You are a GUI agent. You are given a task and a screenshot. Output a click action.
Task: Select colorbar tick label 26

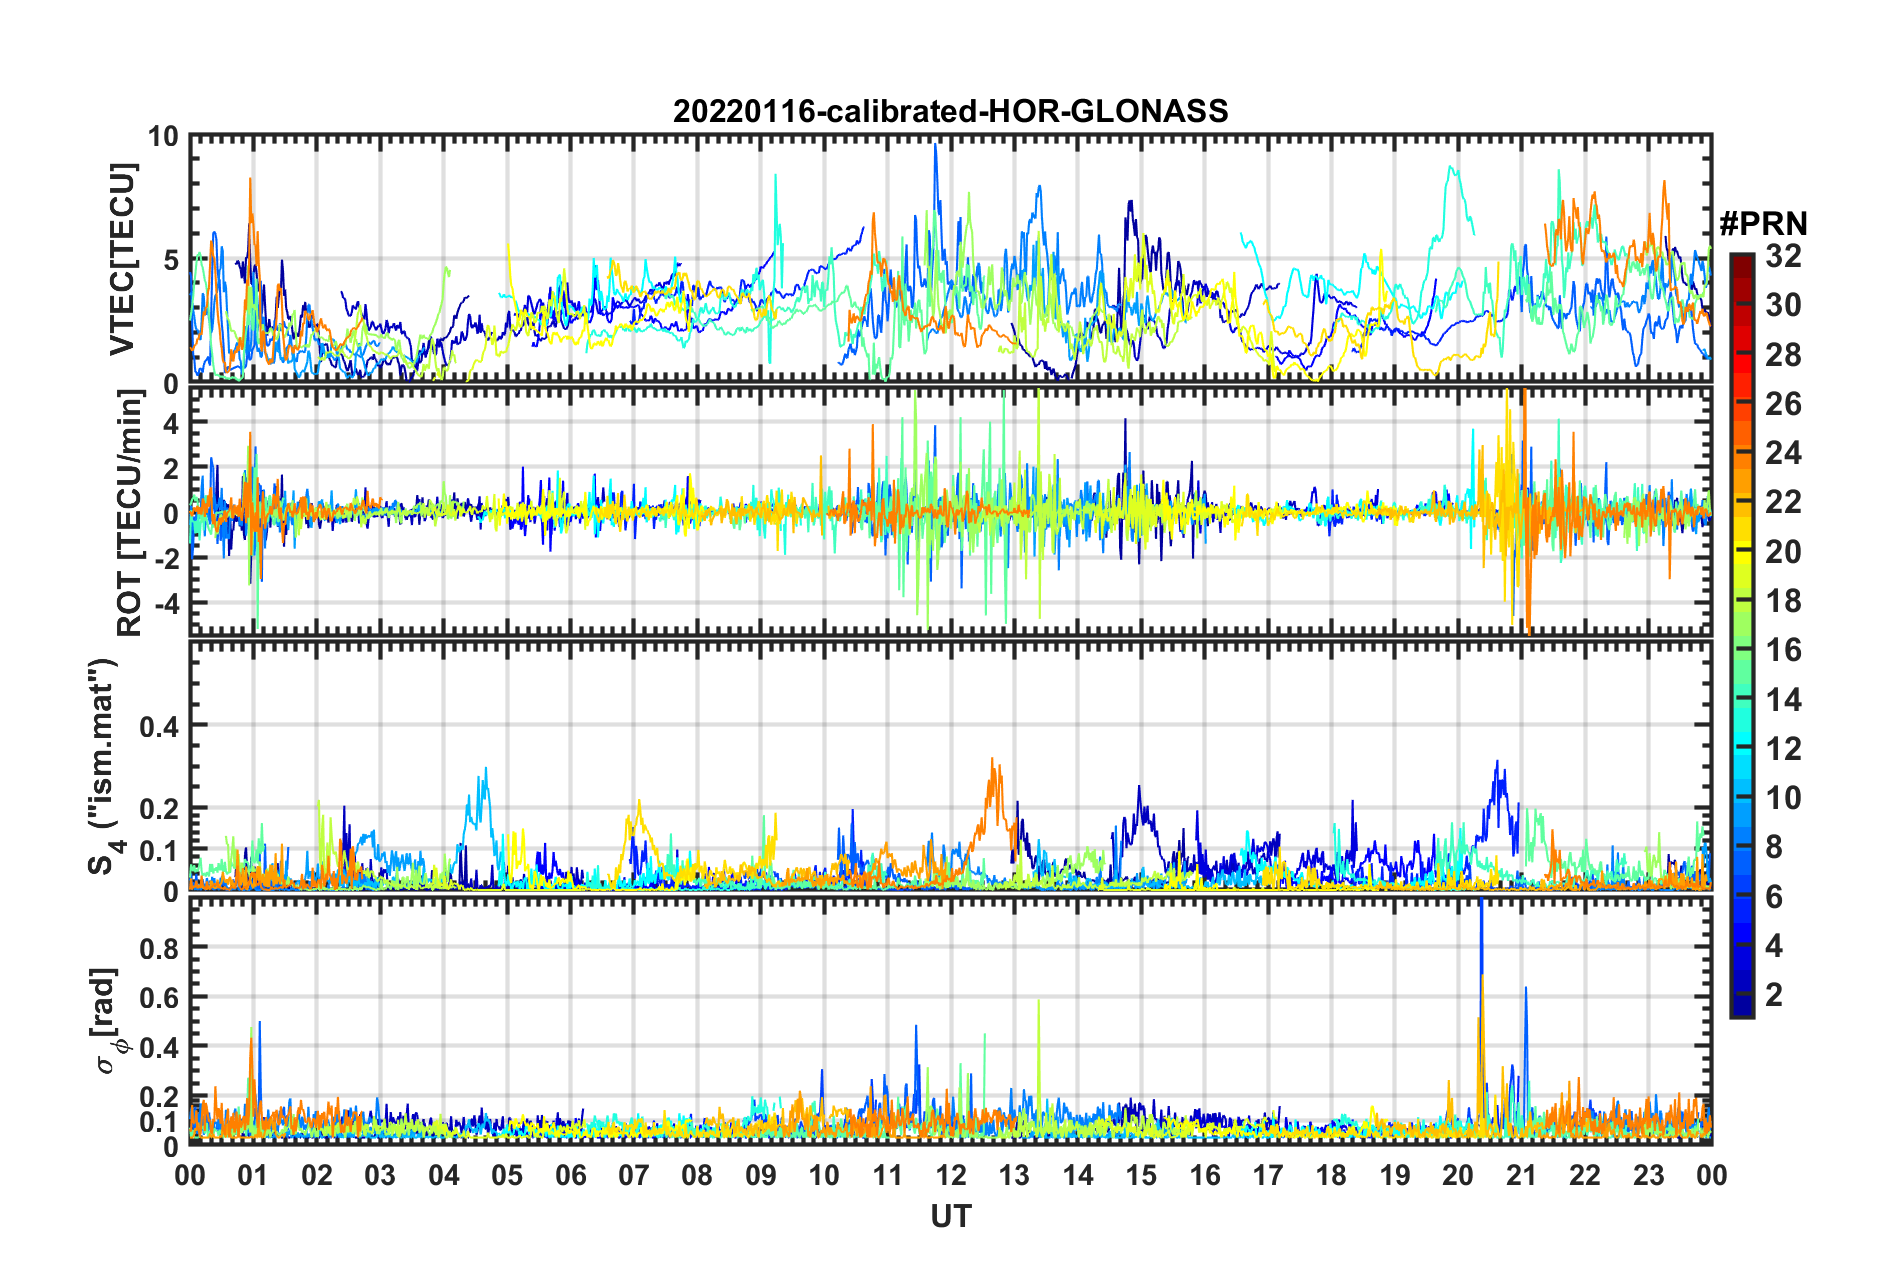(1783, 404)
